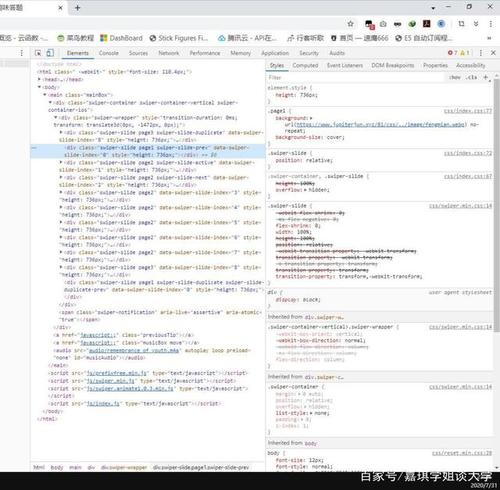Close the DevTools panel

click(493, 53)
